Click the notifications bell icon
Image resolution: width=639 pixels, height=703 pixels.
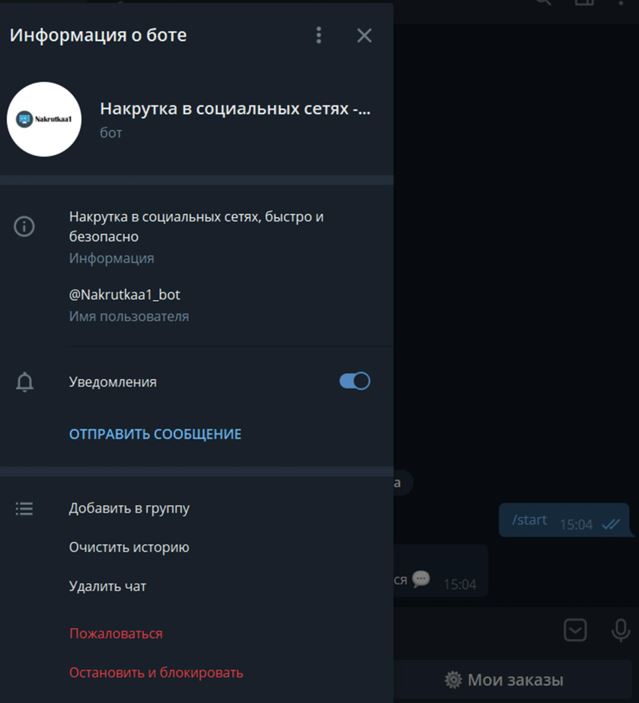pos(25,382)
